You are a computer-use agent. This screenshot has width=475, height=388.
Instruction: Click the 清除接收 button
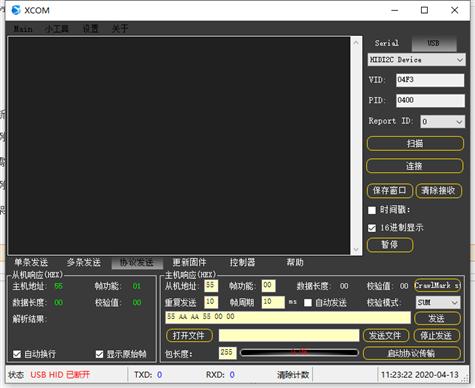[439, 191]
